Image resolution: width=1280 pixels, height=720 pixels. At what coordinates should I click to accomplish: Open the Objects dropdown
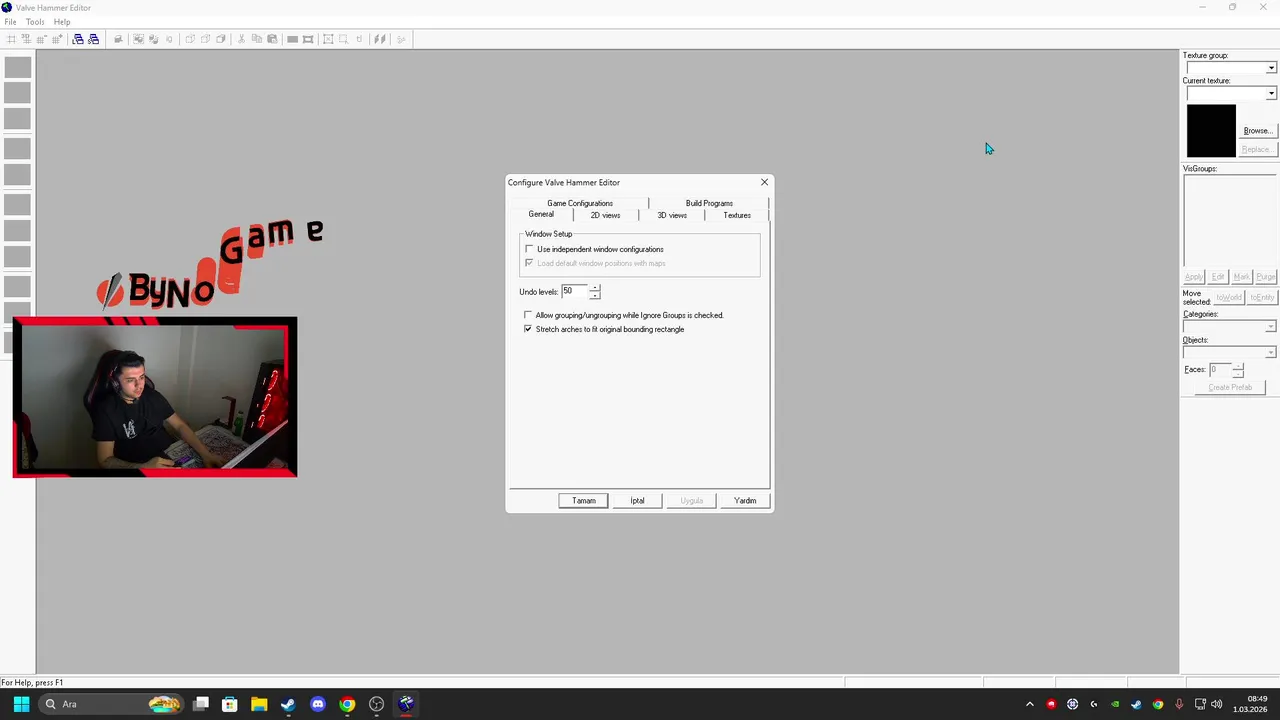[1271, 352]
